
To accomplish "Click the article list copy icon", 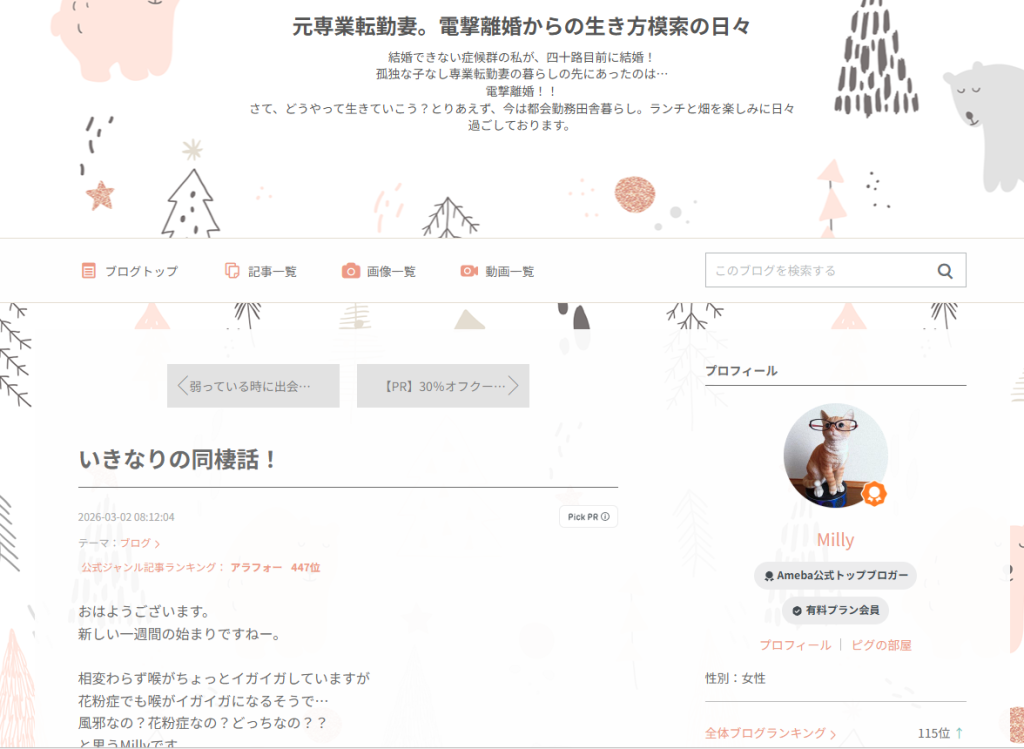I will (x=232, y=271).
